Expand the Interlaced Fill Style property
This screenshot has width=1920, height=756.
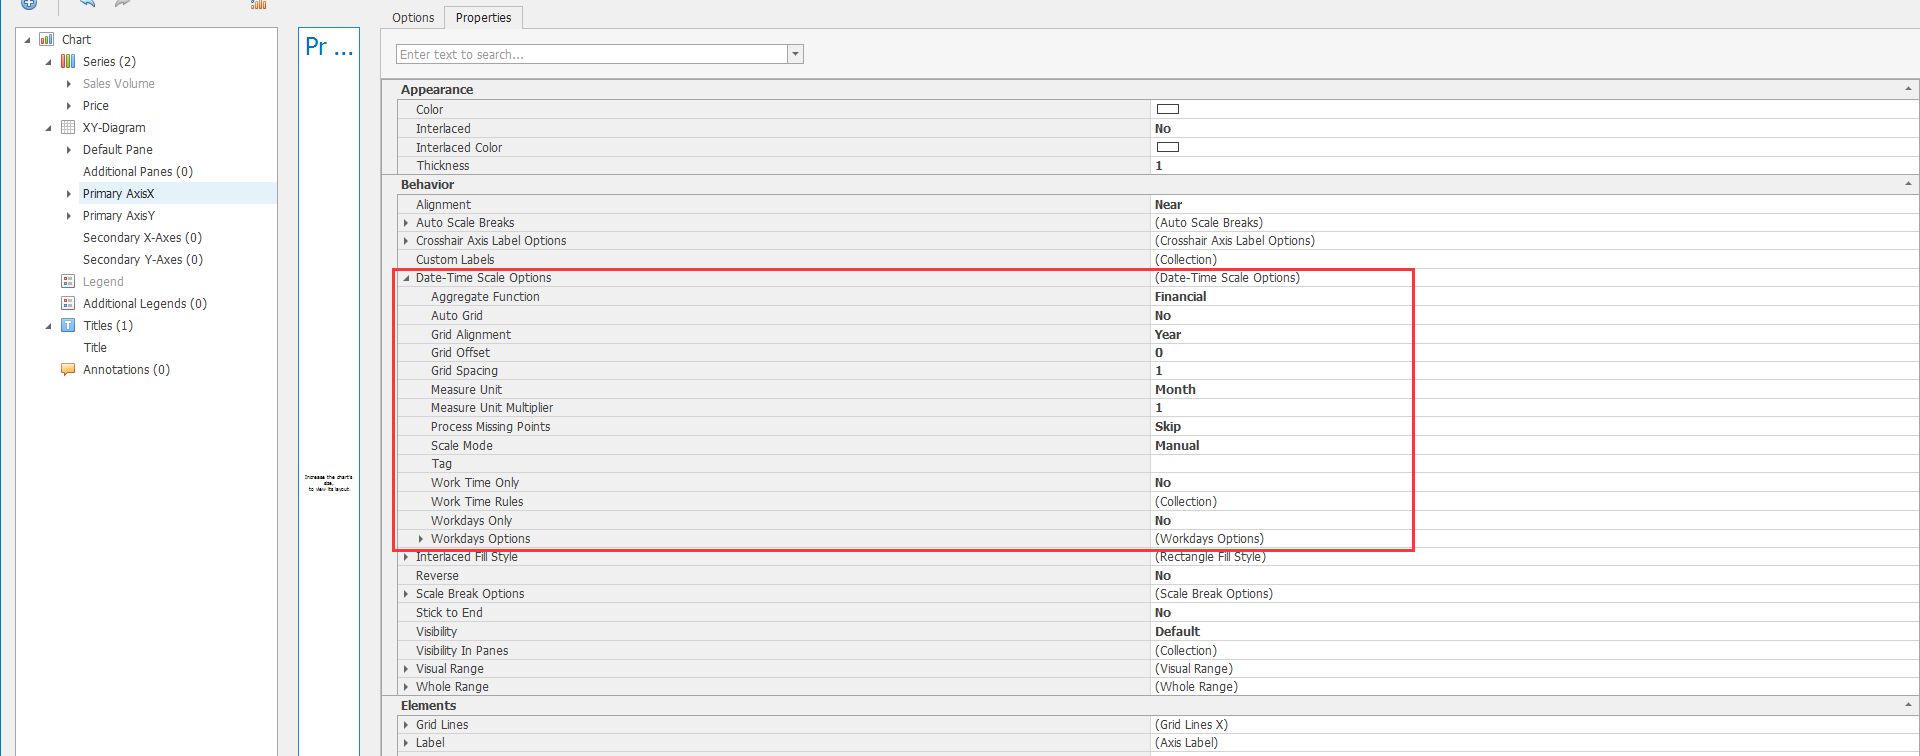(x=406, y=557)
